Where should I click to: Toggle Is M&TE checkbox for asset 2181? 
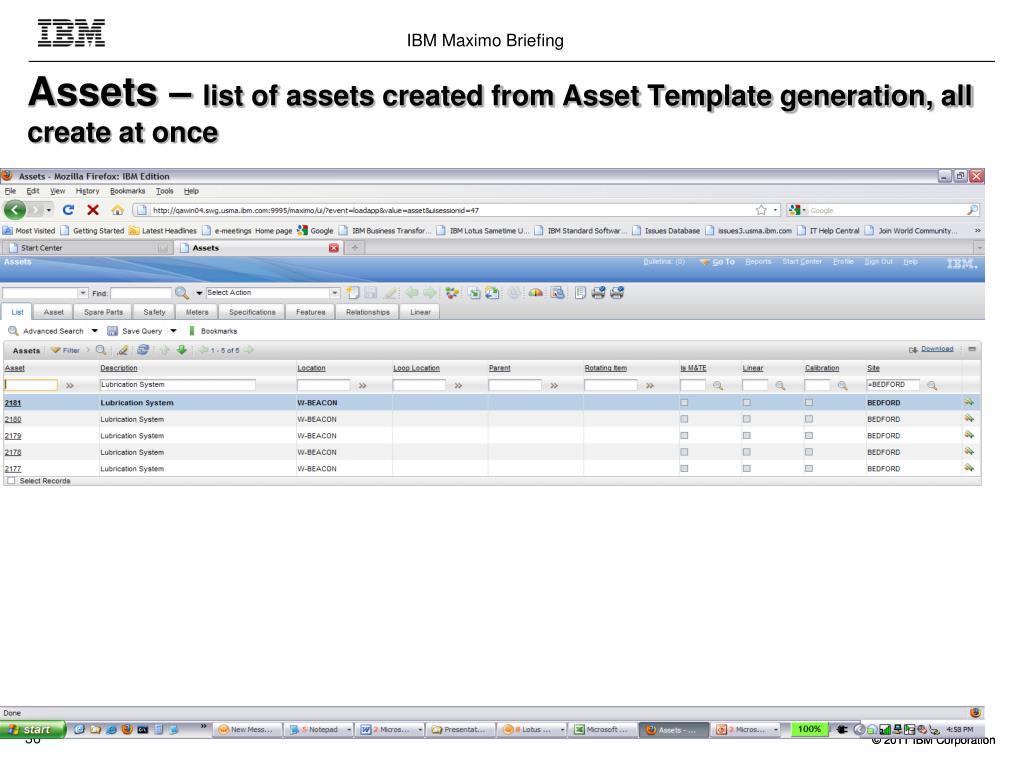pos(684,402)
